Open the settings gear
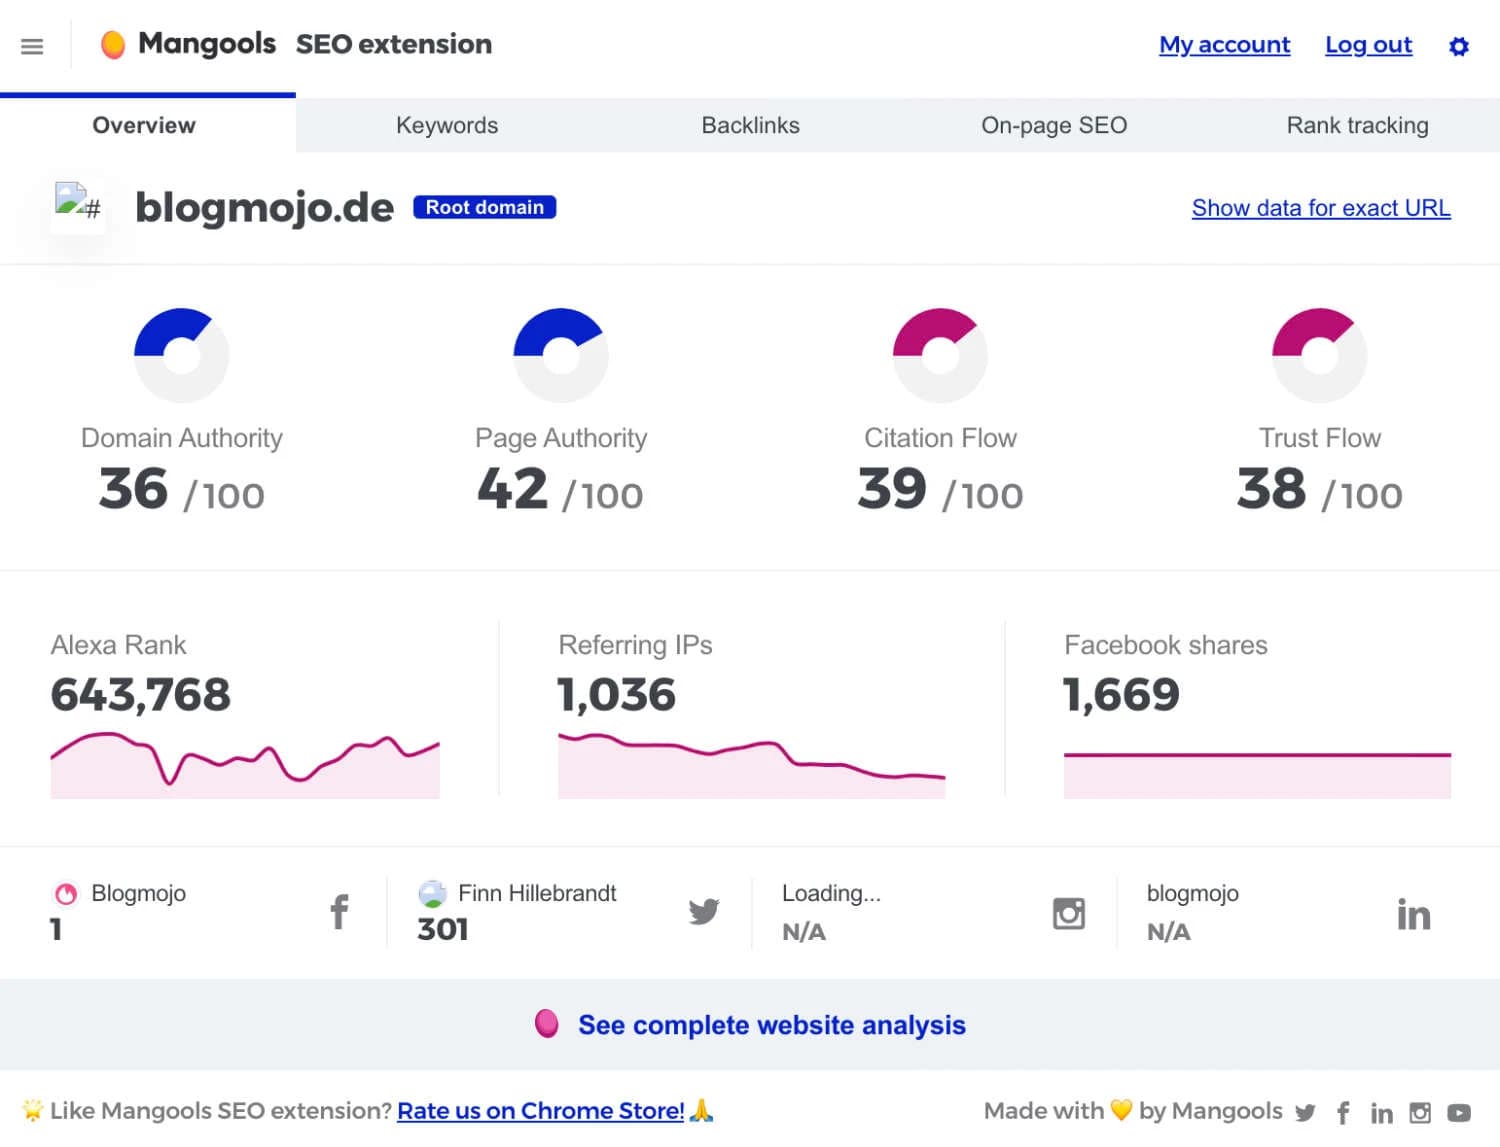 pyautogui.click(x=1459, y=46)
